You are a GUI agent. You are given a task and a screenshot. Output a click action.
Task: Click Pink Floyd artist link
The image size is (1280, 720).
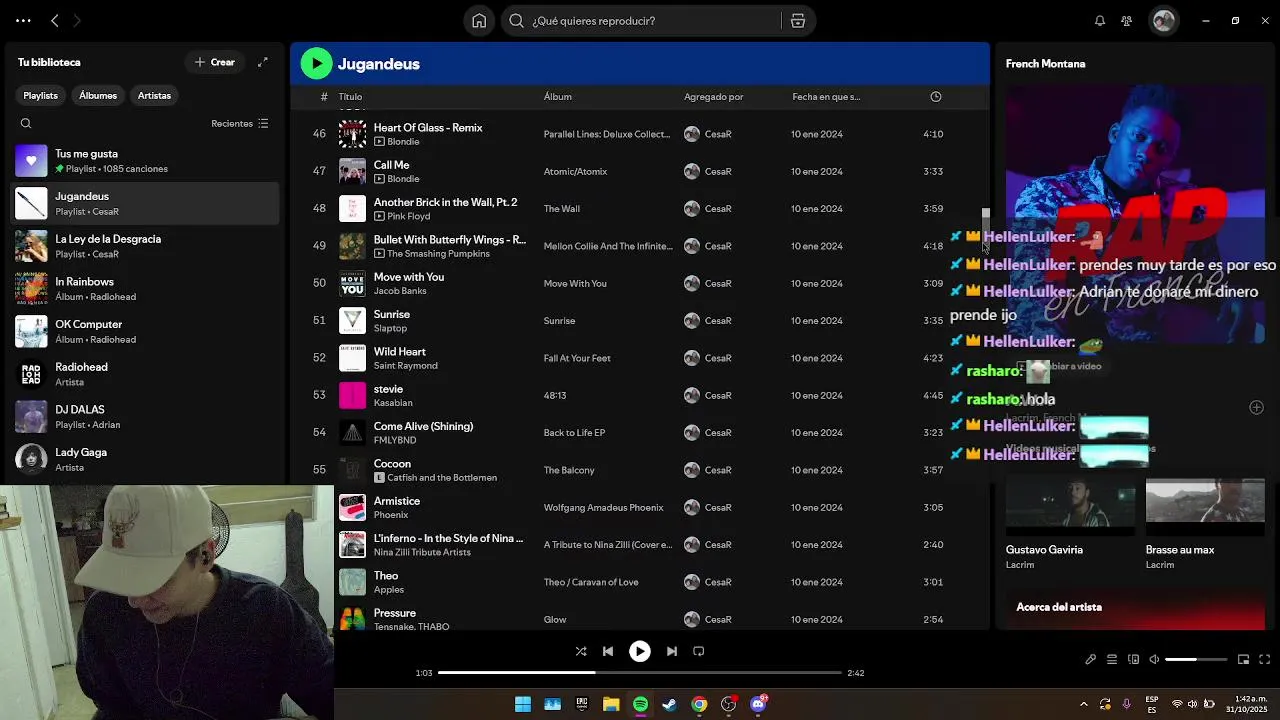tap(408, 217)
